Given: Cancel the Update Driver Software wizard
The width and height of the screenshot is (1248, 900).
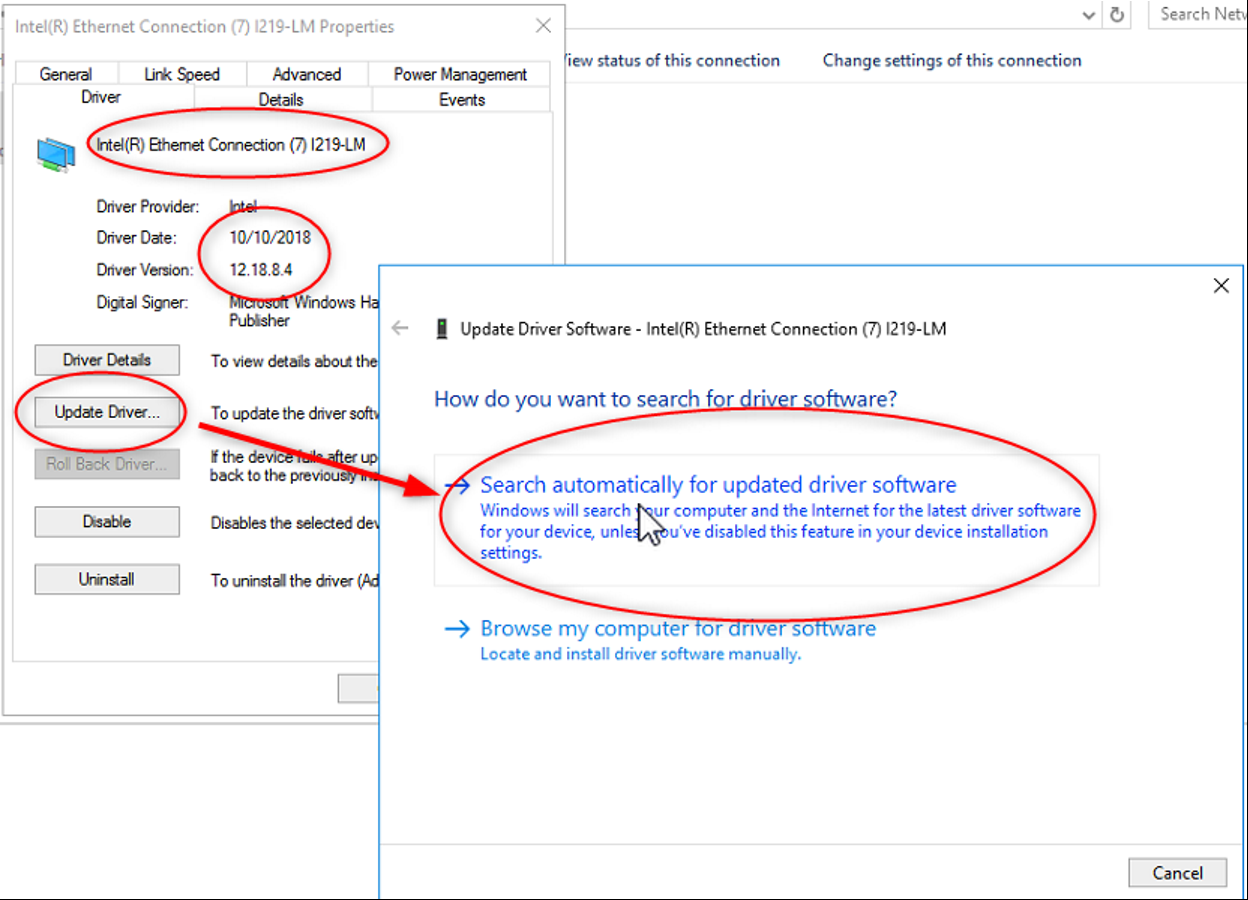Looking at the screenshot, I should pyautogui.click(x=1177, y=873).
